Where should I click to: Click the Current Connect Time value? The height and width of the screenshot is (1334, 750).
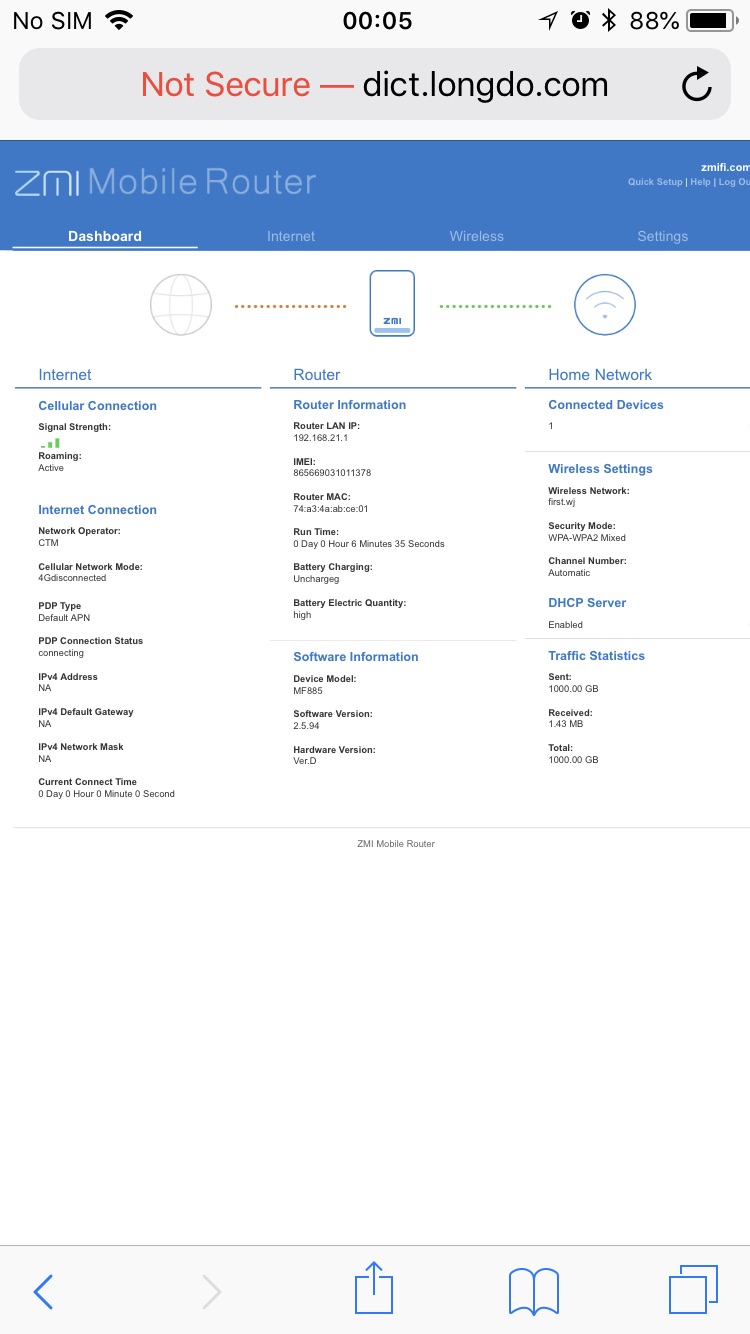click(106, 794)
